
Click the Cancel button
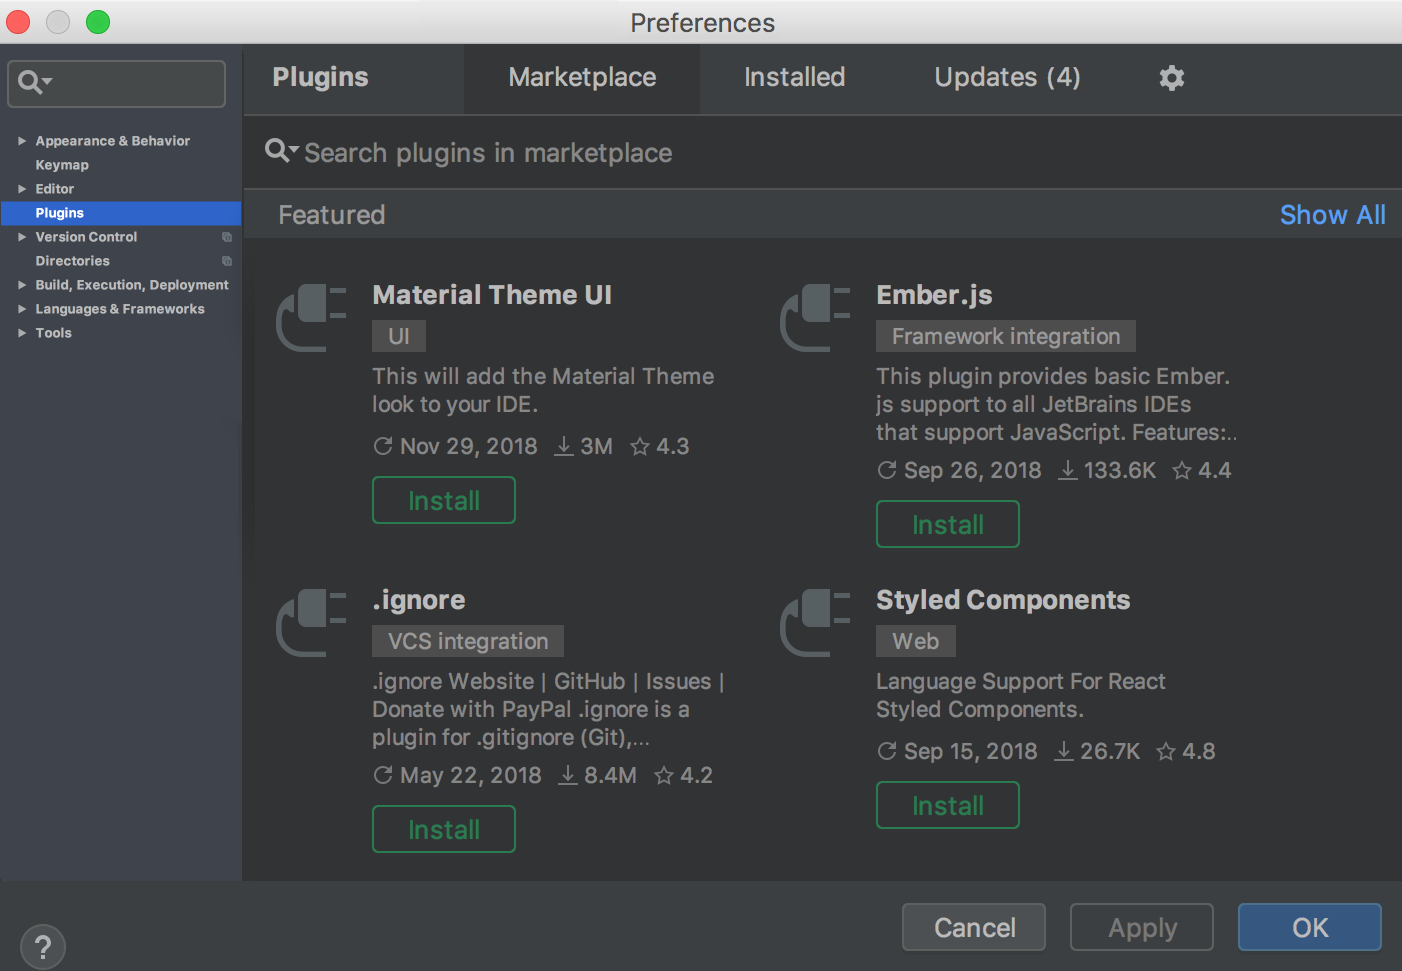974,927
